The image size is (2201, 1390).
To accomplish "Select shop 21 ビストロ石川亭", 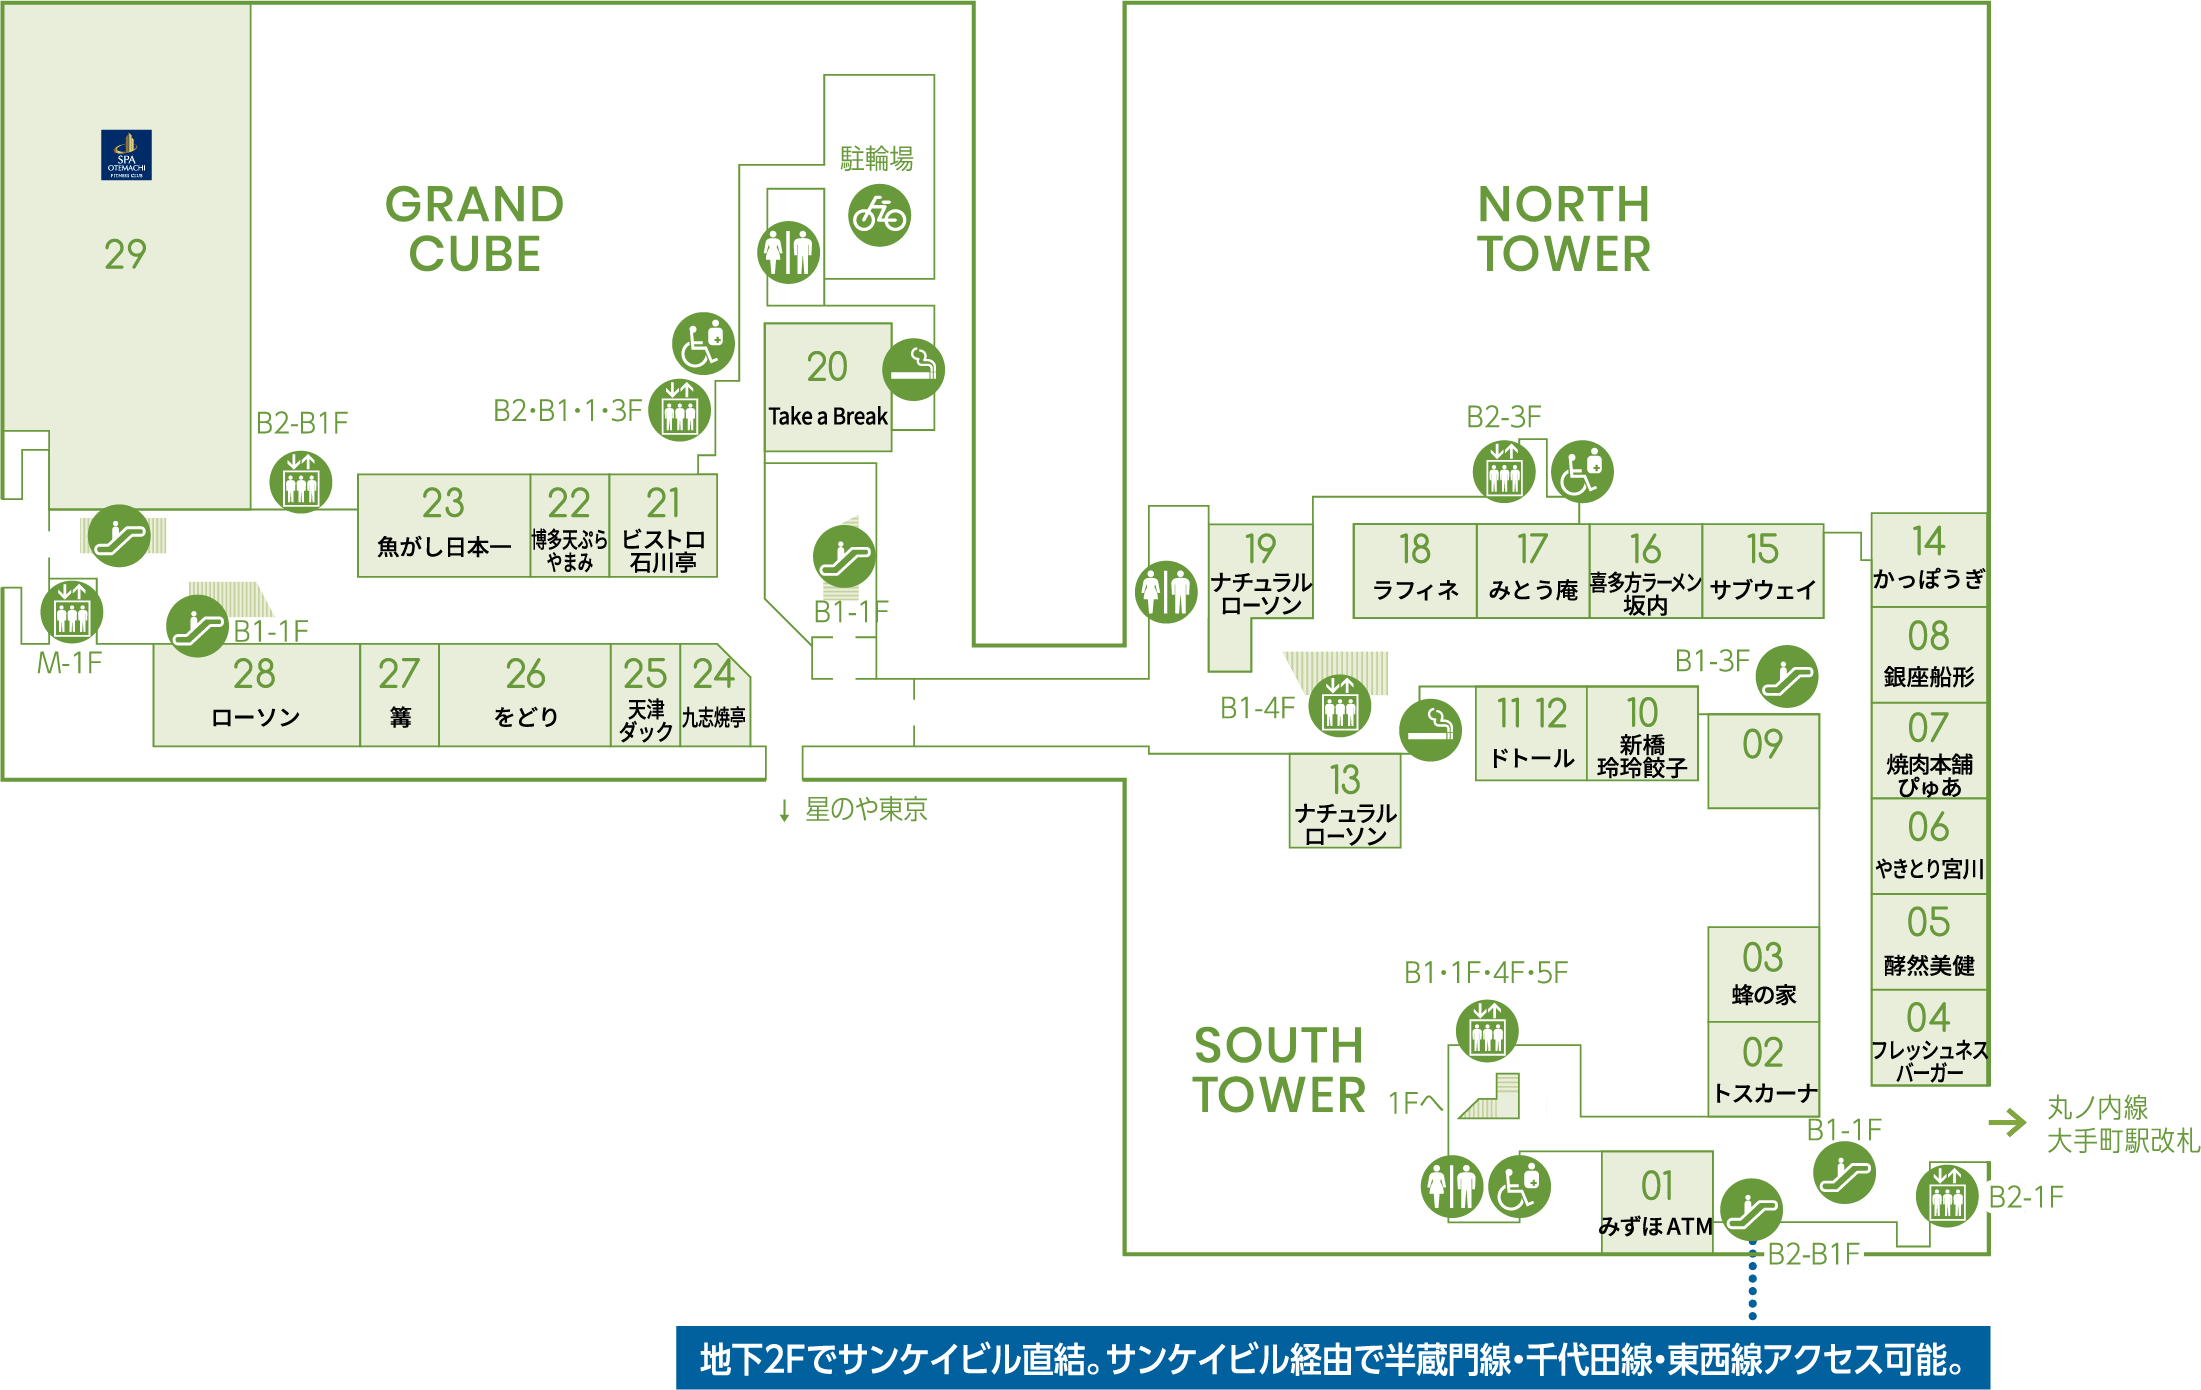I will tap(664, 526).
